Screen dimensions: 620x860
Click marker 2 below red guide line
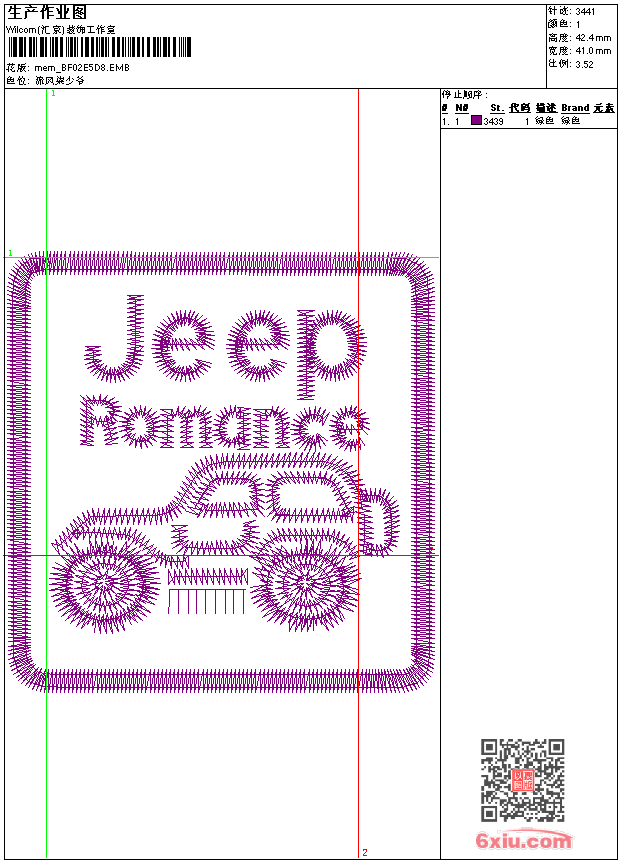(365, 852)
